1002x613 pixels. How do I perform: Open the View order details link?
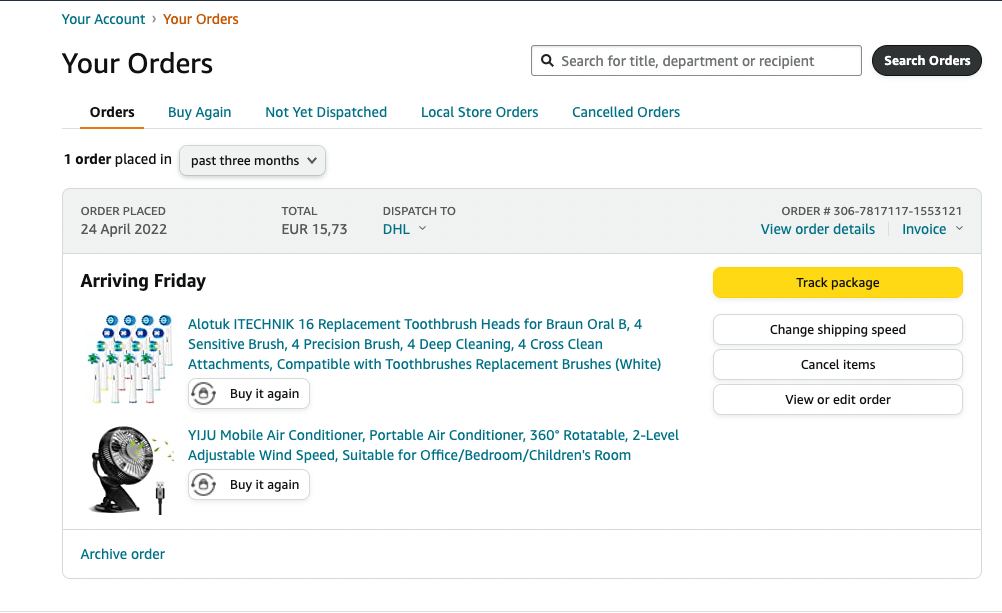click(x=817, y=229)
